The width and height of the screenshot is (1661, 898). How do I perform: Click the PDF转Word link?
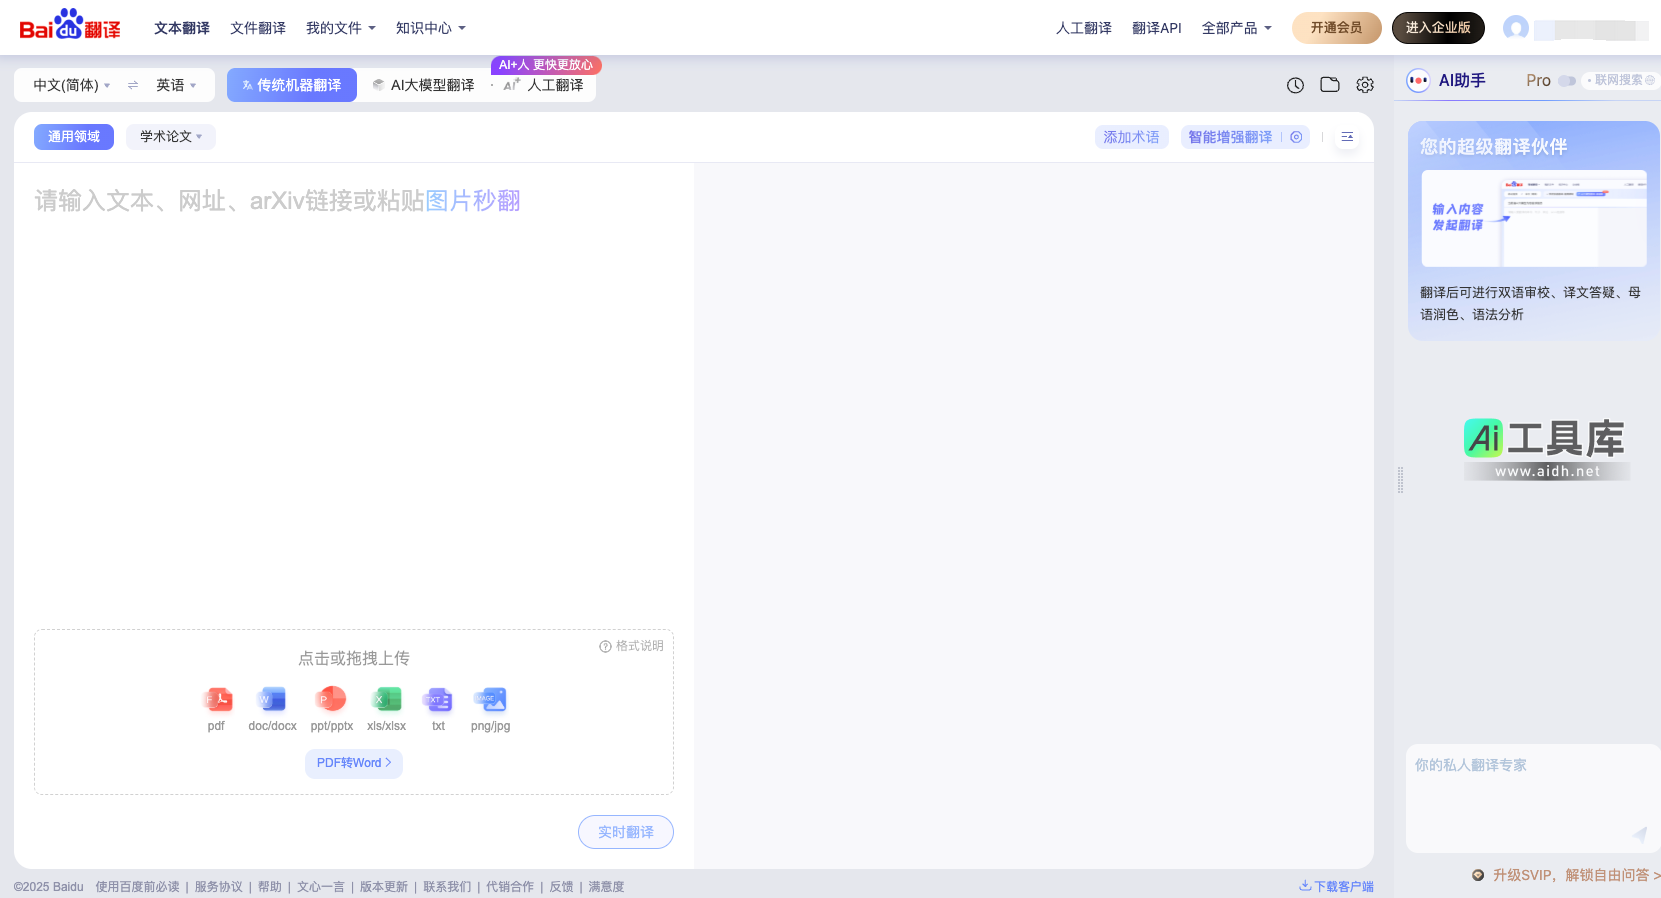click(x=354, y=763)
